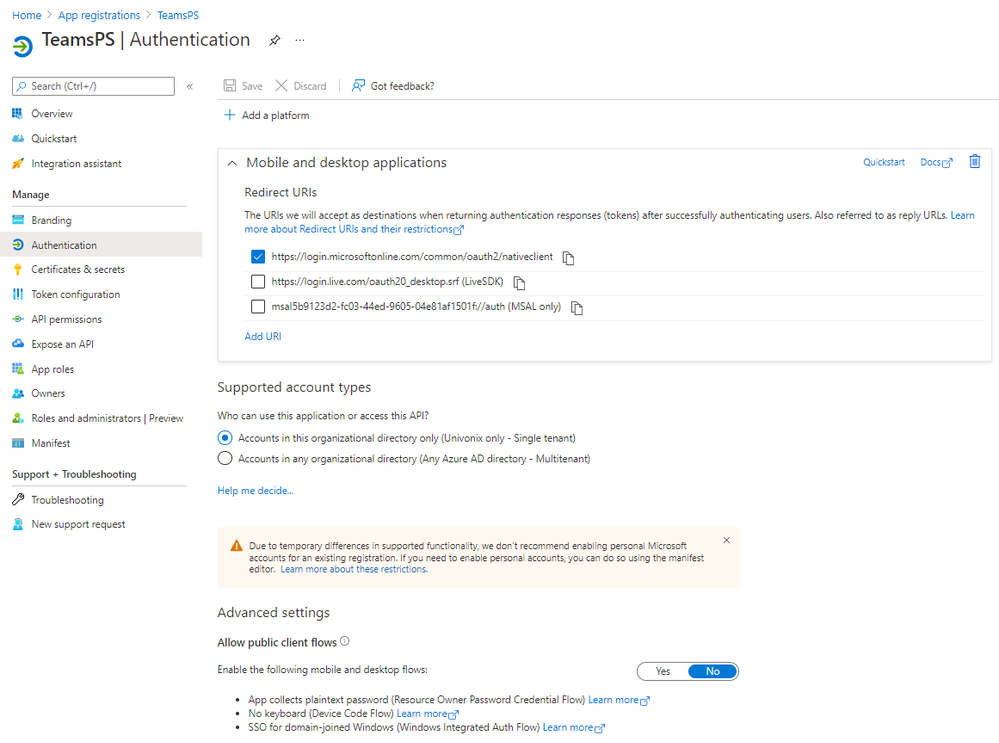
Task: Select Accounts in any organizational directory Multitenant
Action: (x=225, y=458)
